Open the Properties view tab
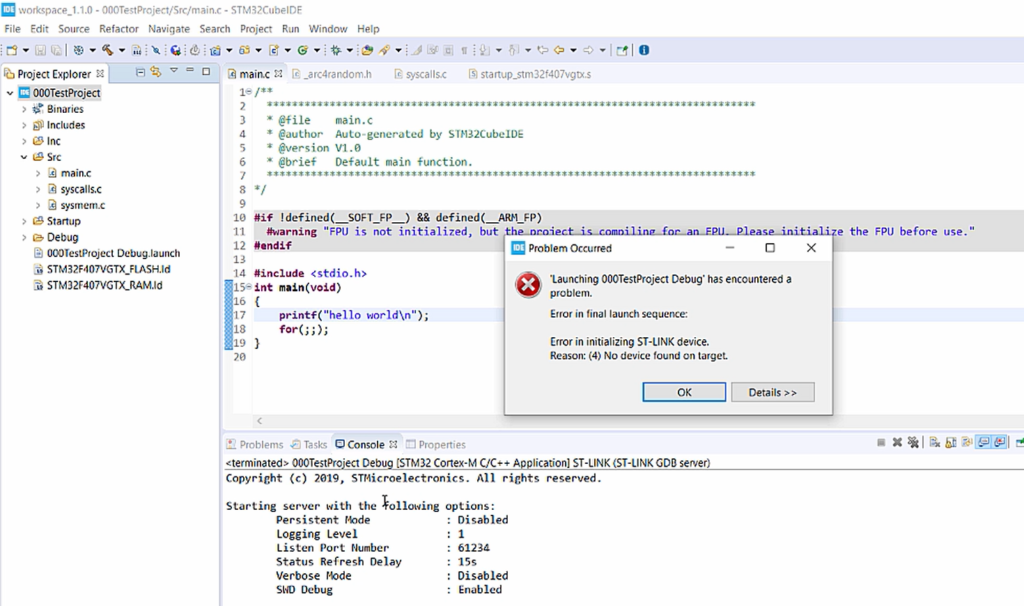This screenshot has width=1024, height=606. (436, 444)
